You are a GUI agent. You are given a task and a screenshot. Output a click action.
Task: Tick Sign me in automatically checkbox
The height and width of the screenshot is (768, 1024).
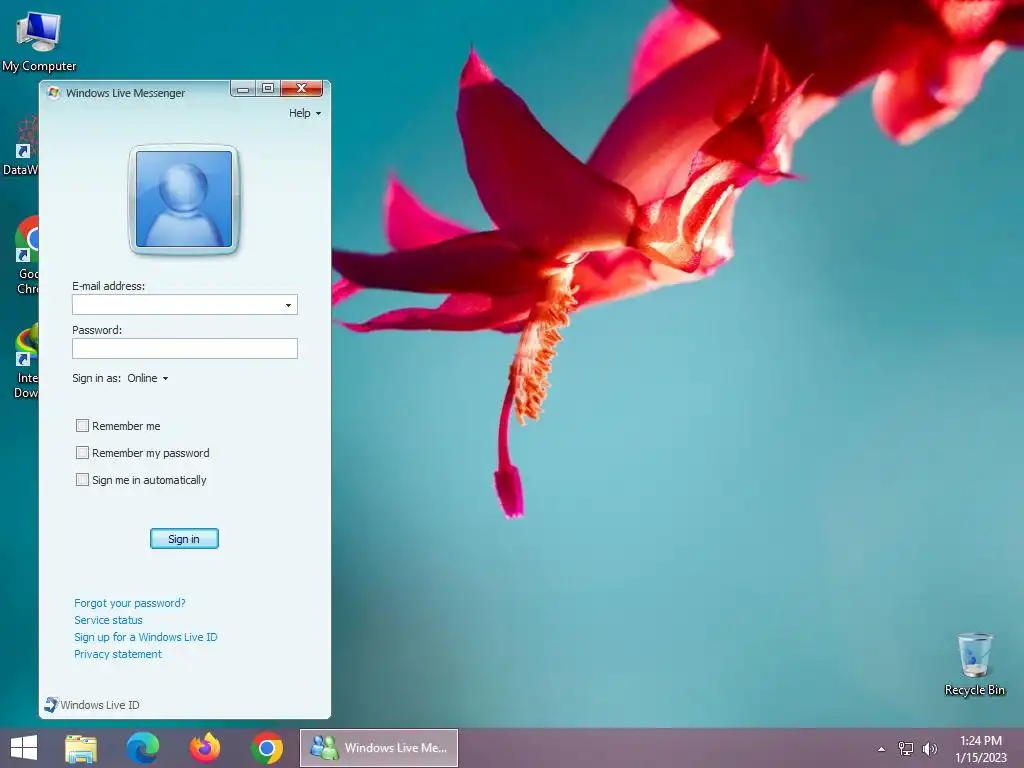pyautogui.click(x=82, y=480)
